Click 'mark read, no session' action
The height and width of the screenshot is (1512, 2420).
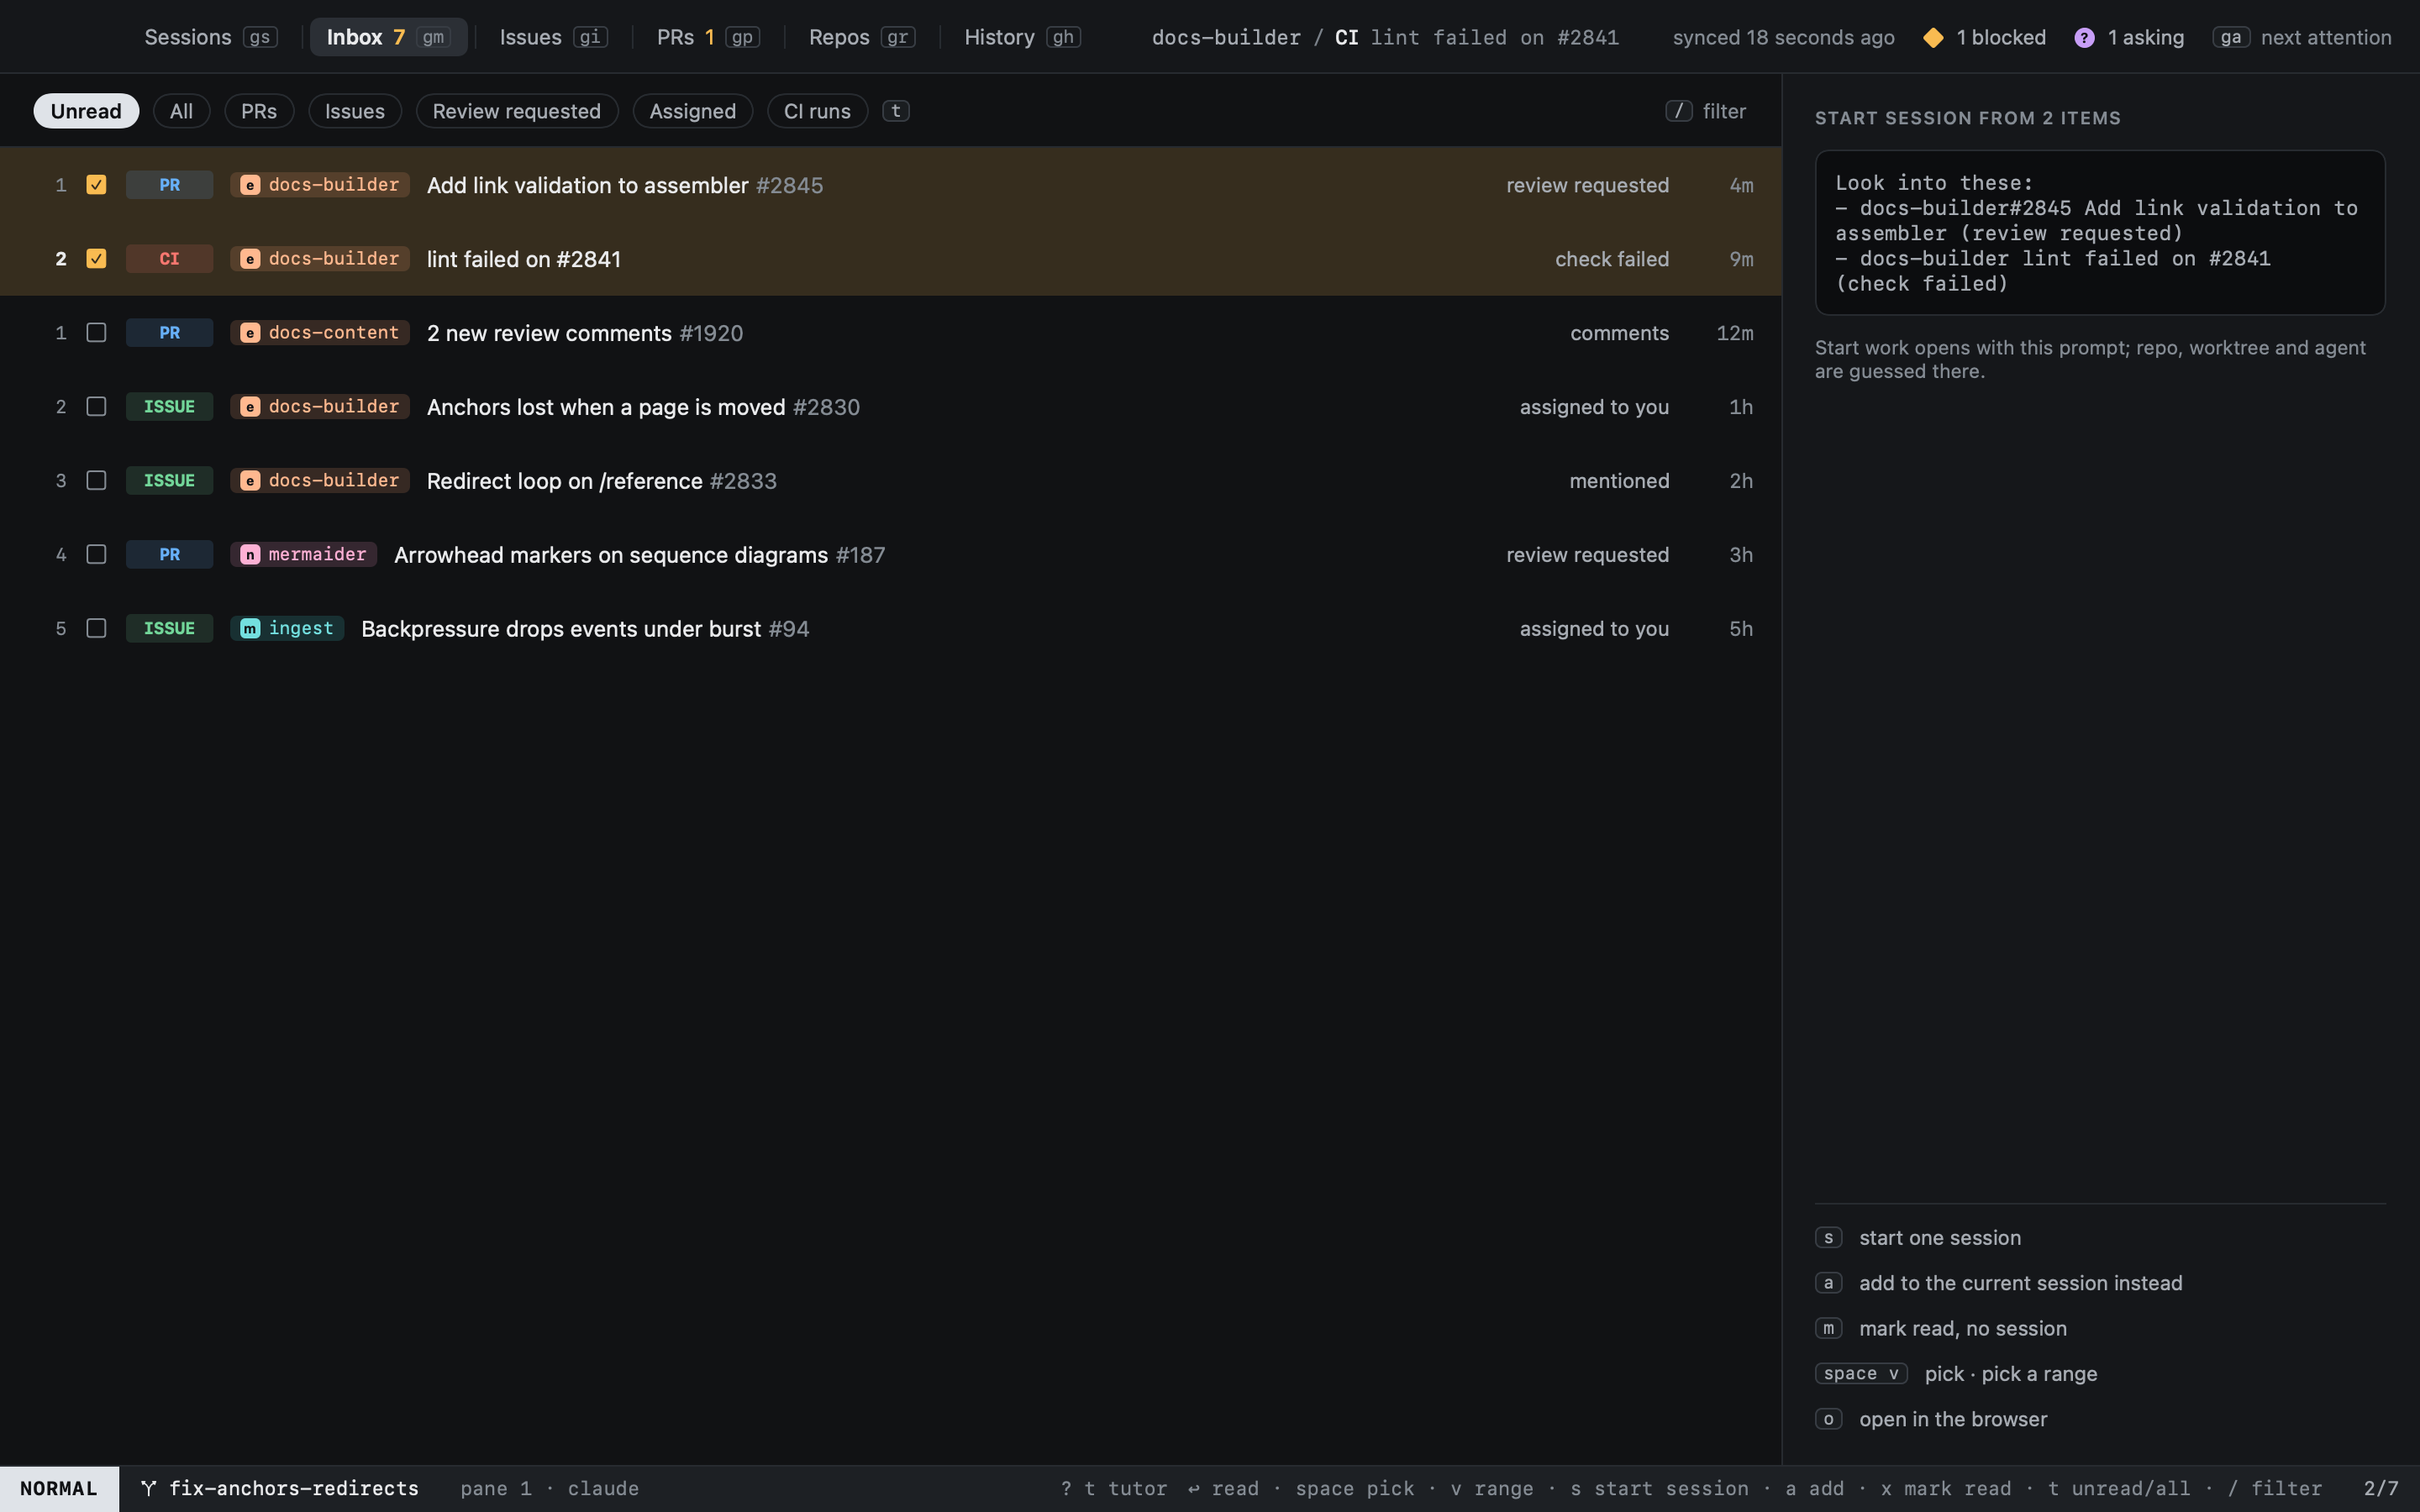coord(1962,1328)
